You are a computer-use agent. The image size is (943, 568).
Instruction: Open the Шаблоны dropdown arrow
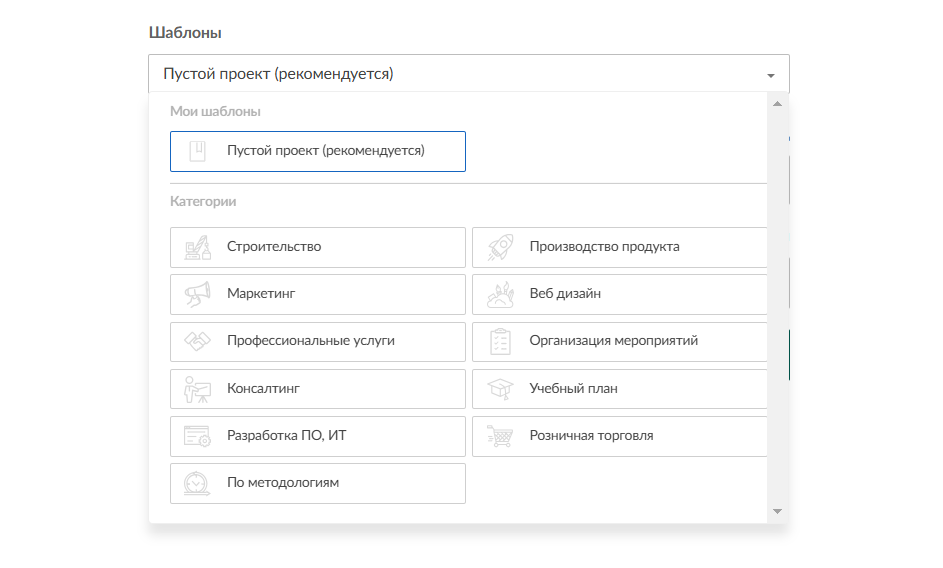tap(770, 75)
